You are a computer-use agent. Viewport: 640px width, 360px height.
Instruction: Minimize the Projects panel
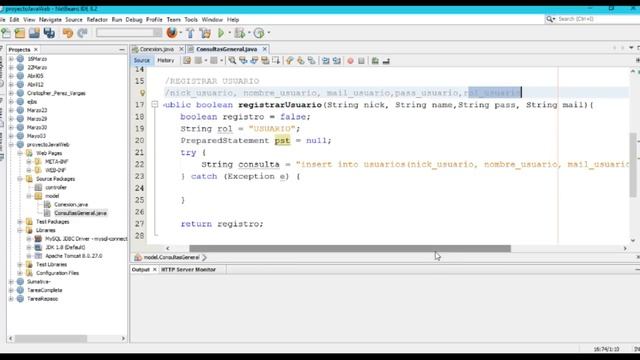[122, 49]
